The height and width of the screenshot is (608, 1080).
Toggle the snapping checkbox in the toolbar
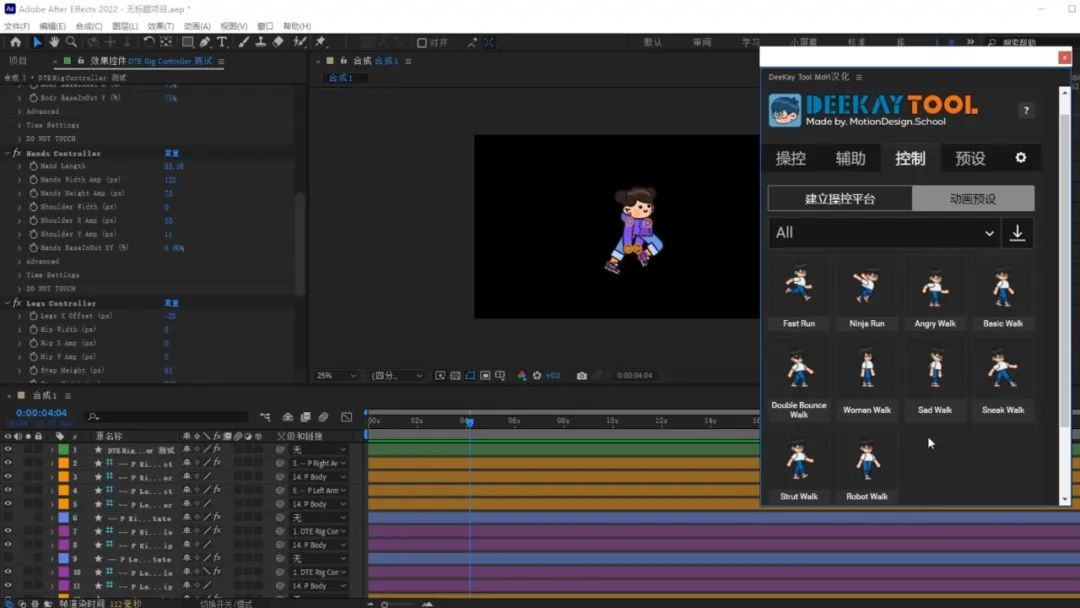point(422,43)
